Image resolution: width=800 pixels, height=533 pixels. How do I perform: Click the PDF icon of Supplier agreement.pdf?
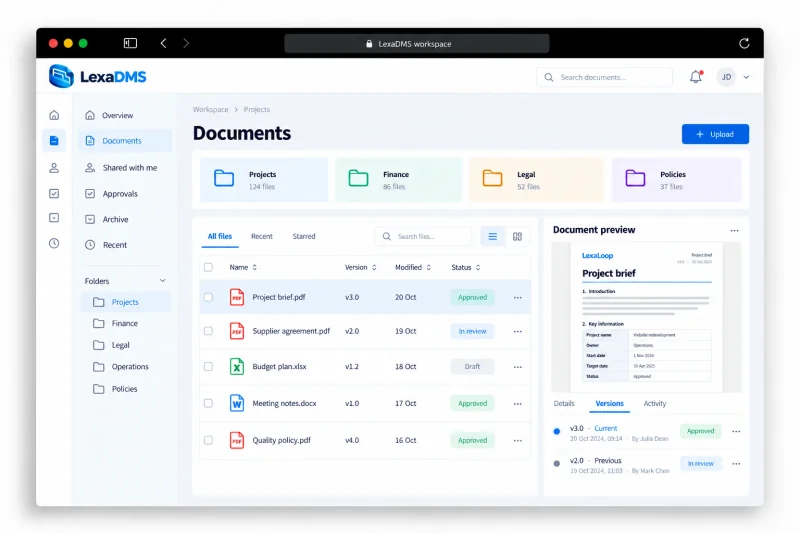click(237, 331)
